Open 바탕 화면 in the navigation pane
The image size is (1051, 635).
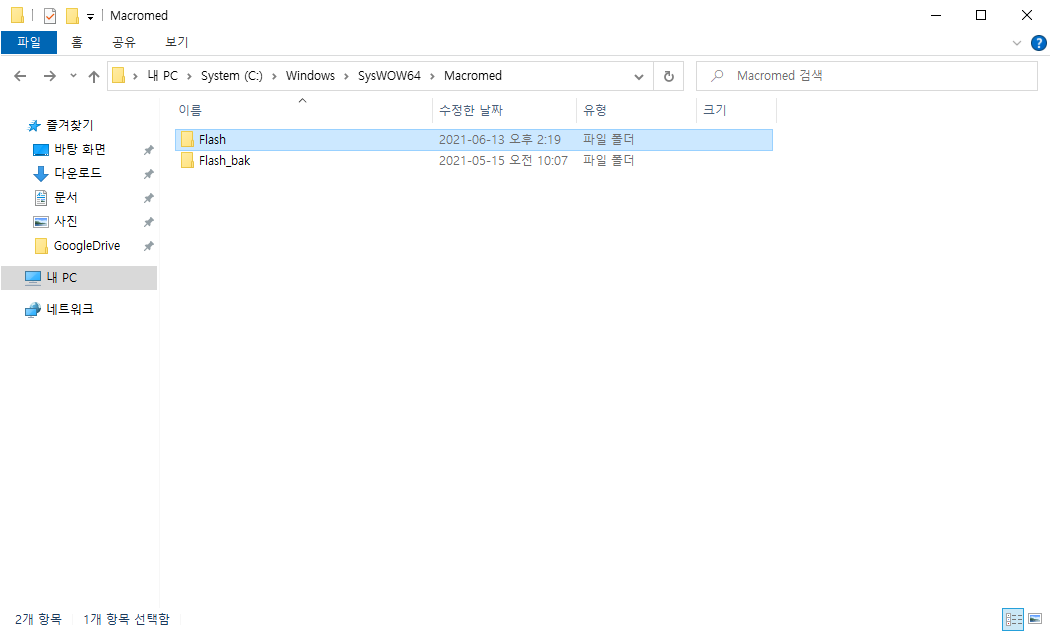(x=80, y=150)
